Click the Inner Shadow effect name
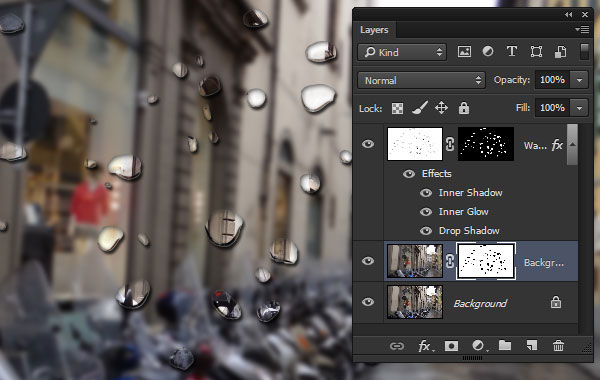Screen dimensions: 600x380 (x=470, y=193)
